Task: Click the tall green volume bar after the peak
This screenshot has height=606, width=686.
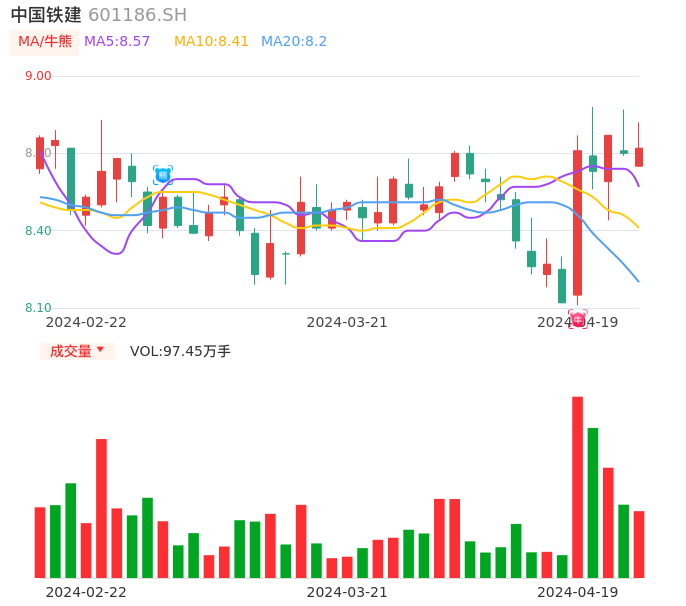Action: pyautogui.click(x=593, y=503)
